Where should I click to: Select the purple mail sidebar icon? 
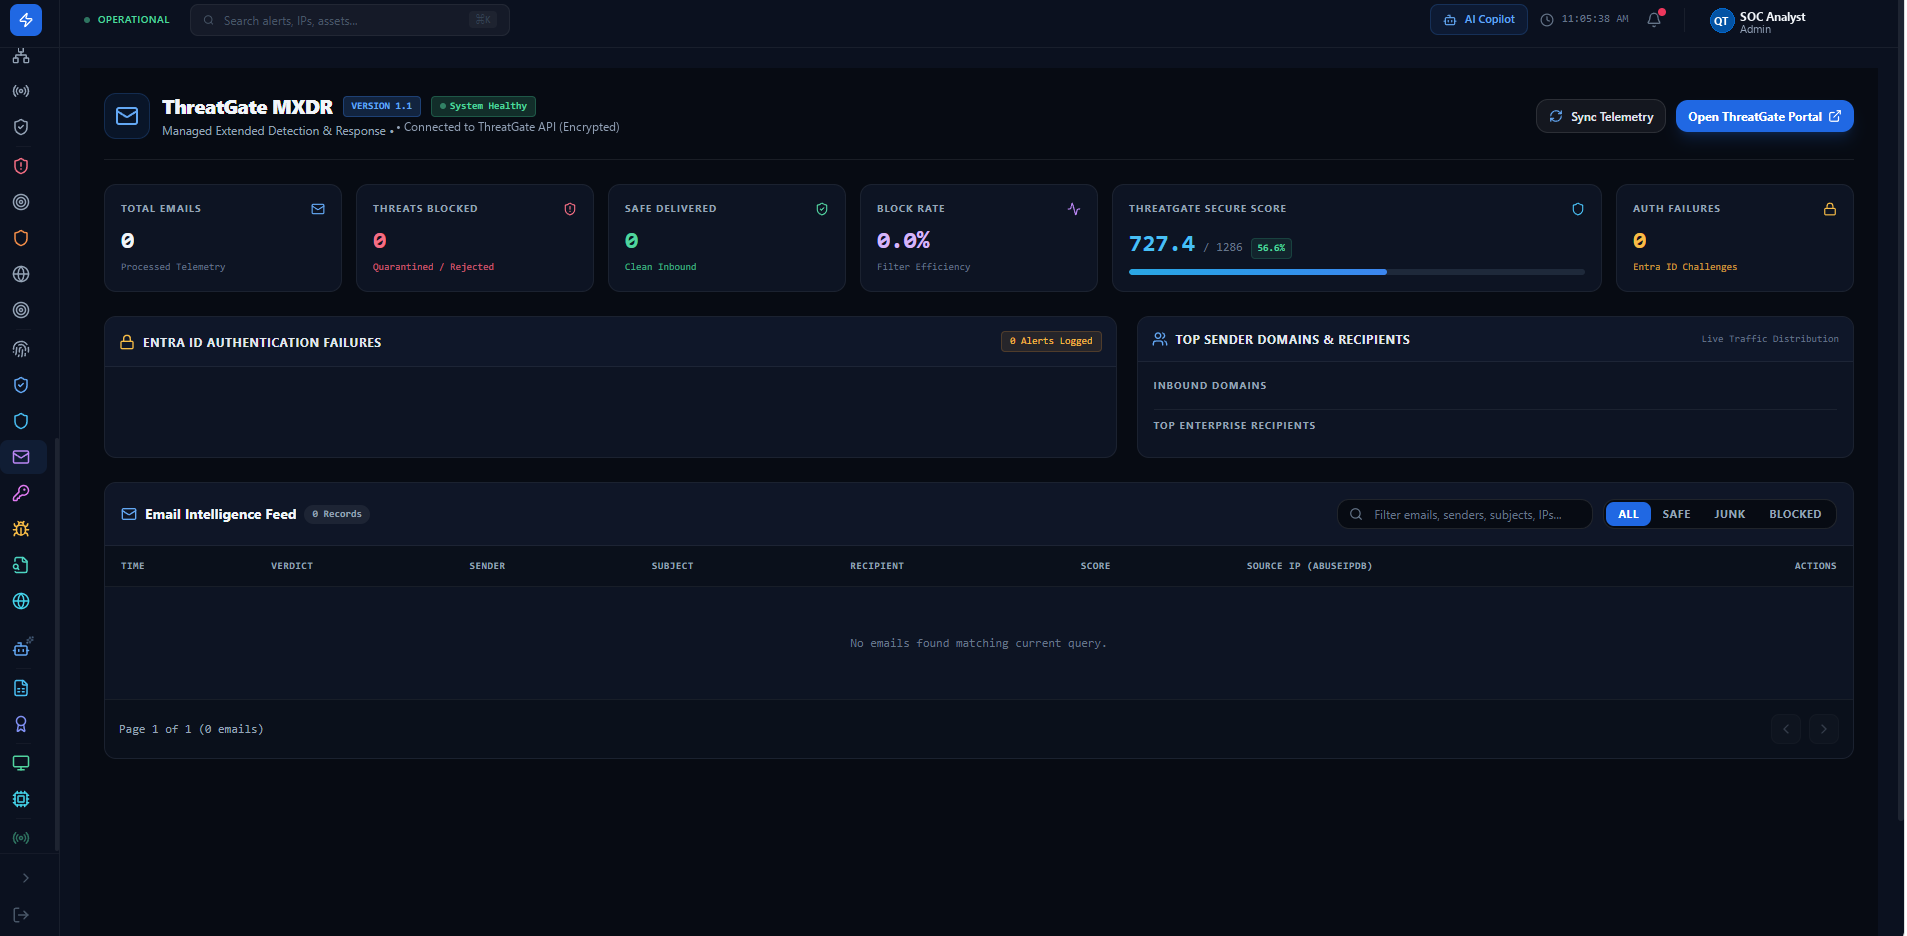click(21, 457)
